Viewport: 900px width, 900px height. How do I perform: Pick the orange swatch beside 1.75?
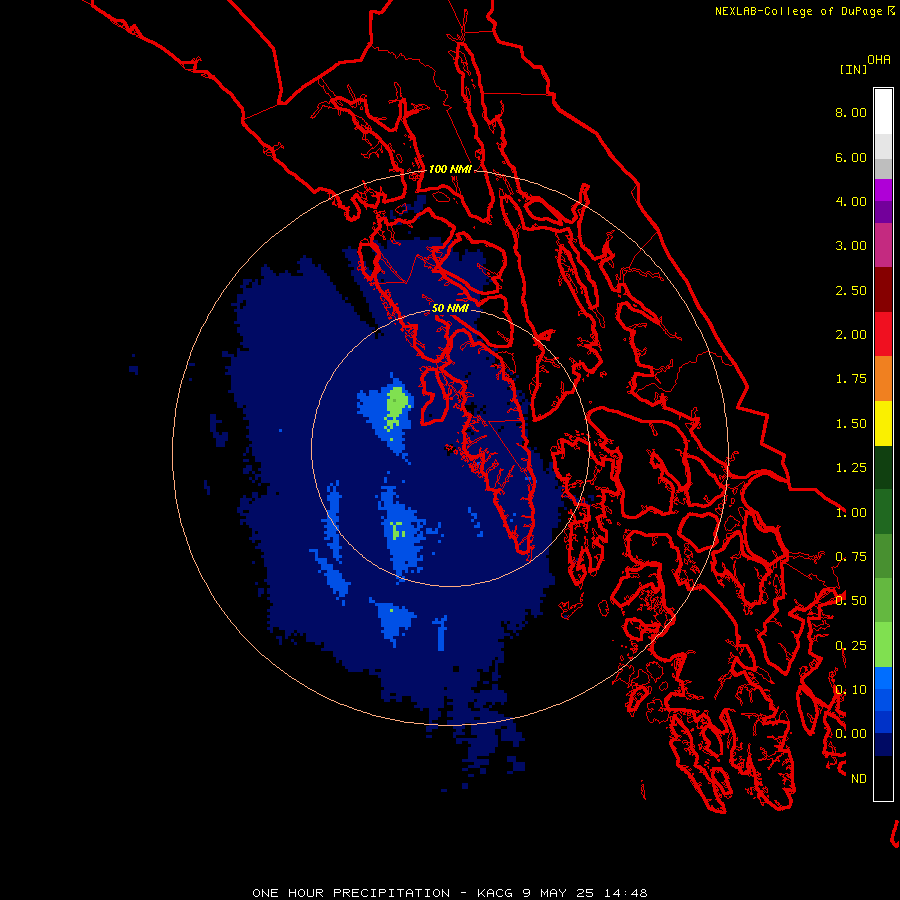tap(883, 379)
